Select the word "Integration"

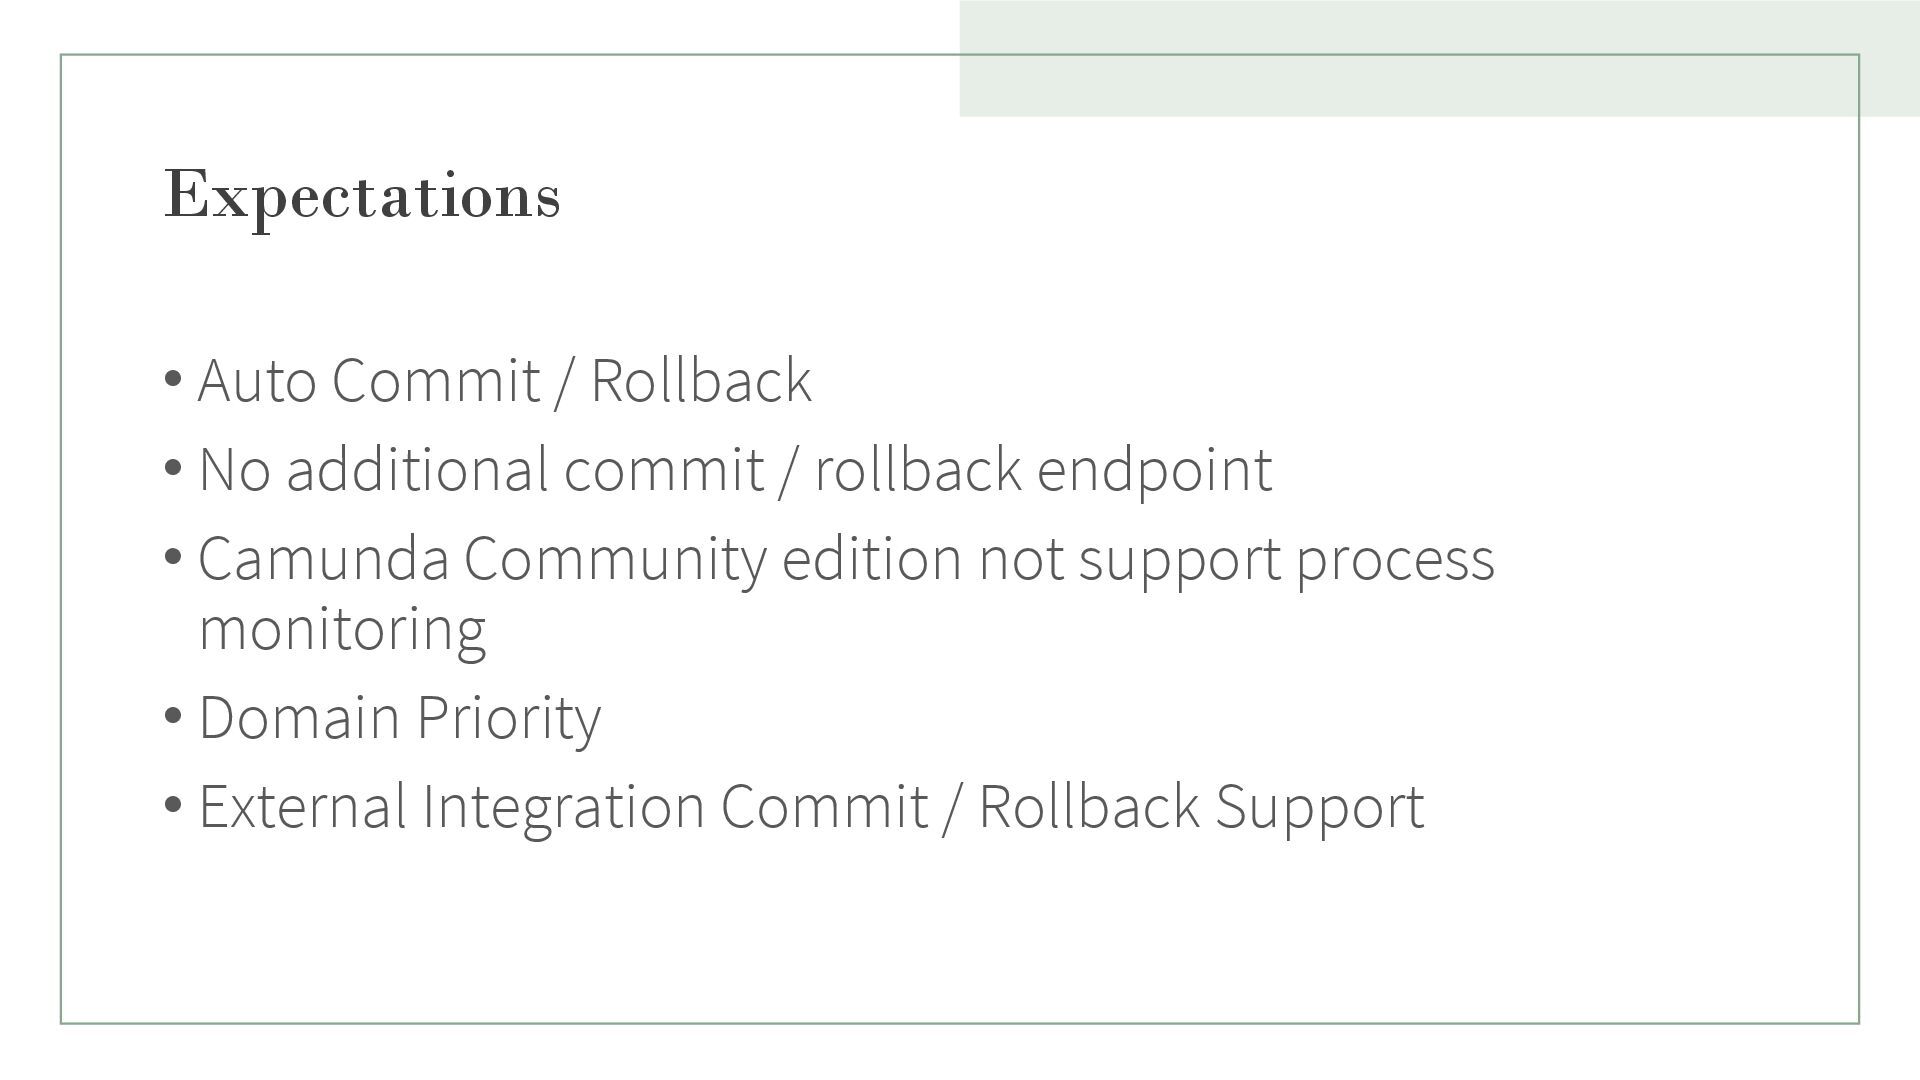(x=563, y=806)
